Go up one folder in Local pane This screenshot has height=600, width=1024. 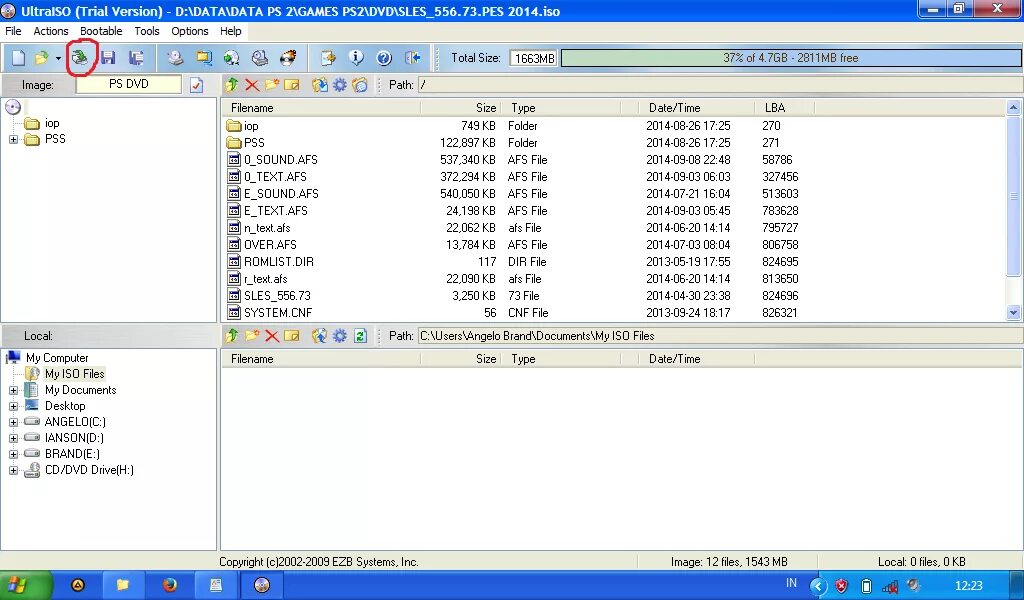(232, 336)
